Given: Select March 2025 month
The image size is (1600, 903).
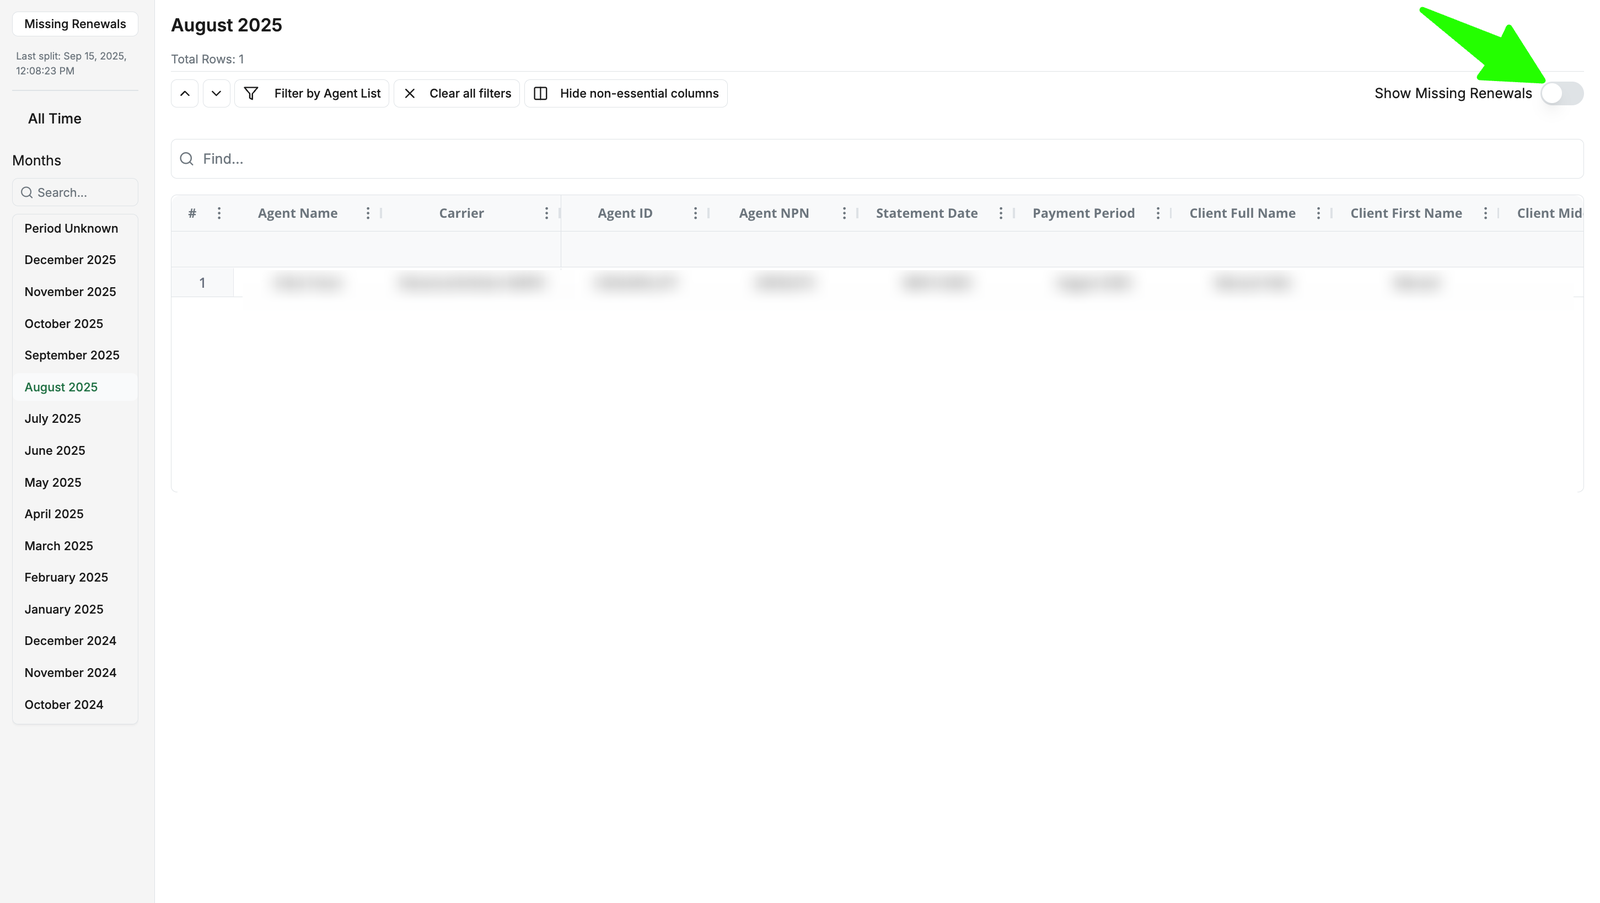Looking at the screenshot, I should click(x=75, y=546).
